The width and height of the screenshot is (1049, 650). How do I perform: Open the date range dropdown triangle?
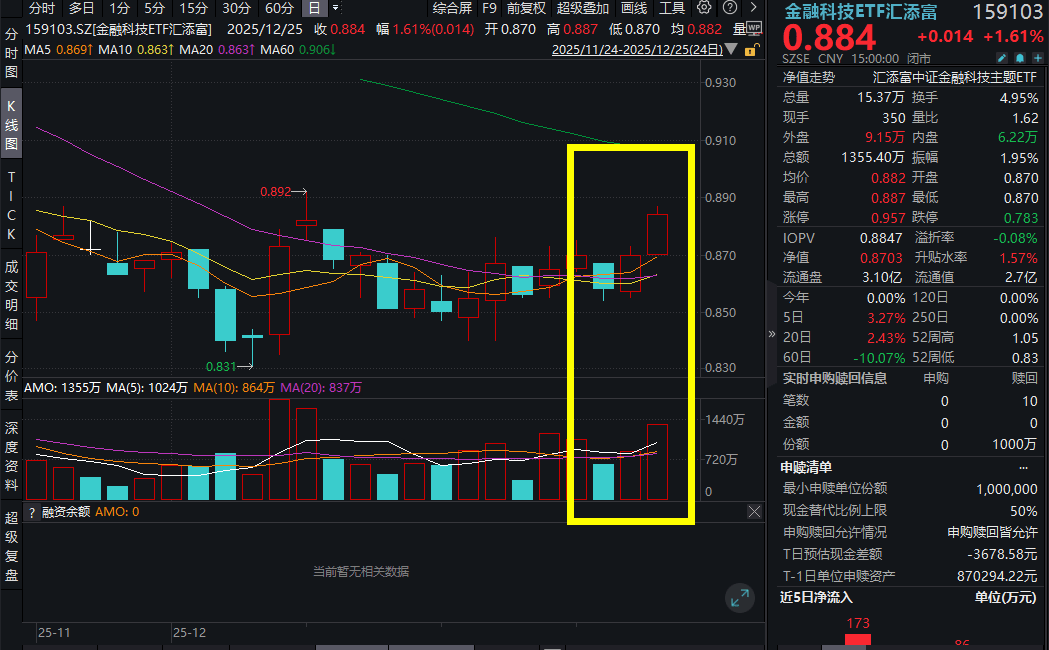click(x=732, y=48)
